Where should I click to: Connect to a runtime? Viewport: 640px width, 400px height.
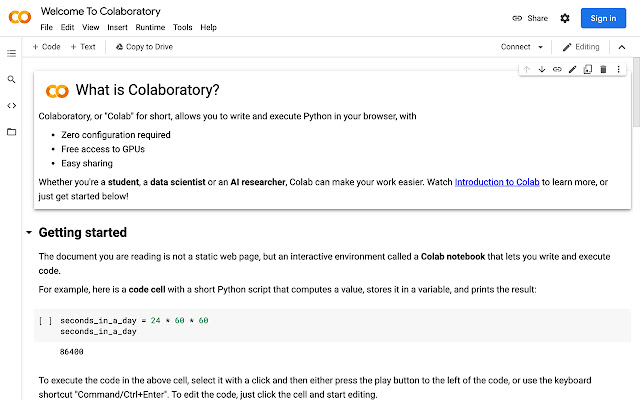tap(516, 47)
